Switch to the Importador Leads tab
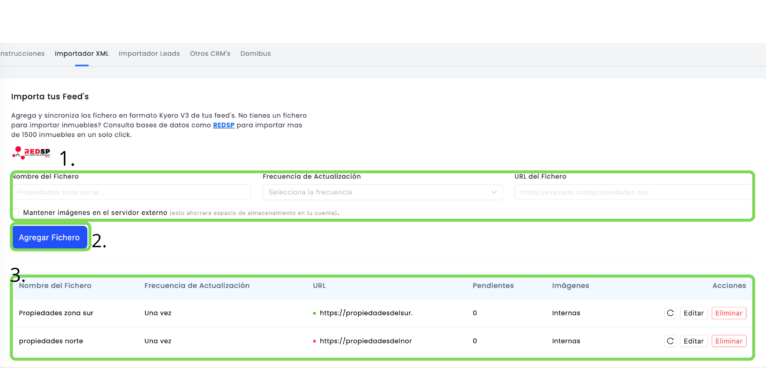Viewport: 768px width, 368px height. point(149,53)
